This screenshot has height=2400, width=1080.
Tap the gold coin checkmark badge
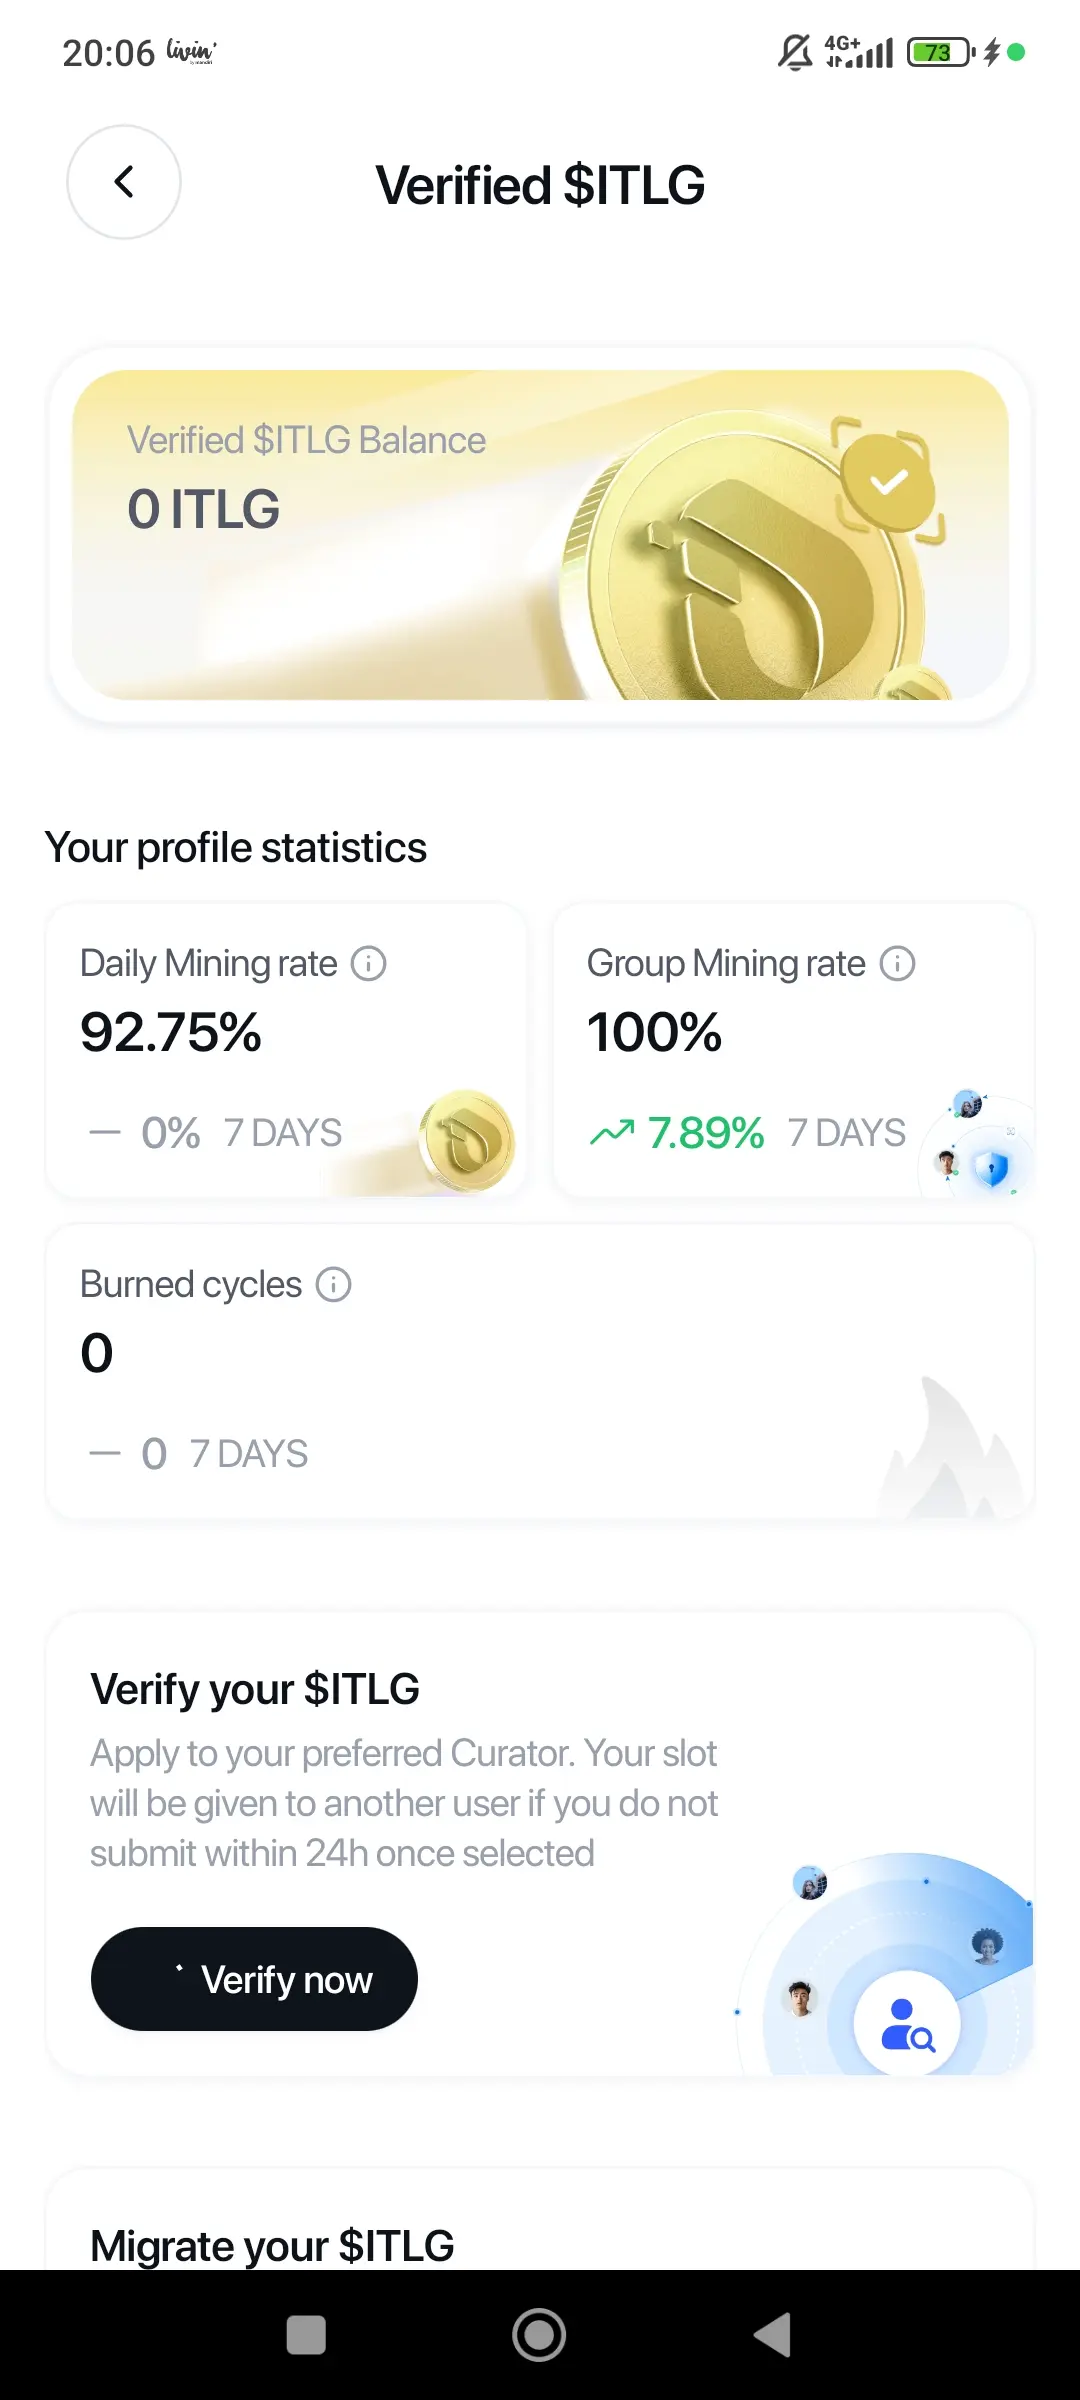[x=887, y=483]
